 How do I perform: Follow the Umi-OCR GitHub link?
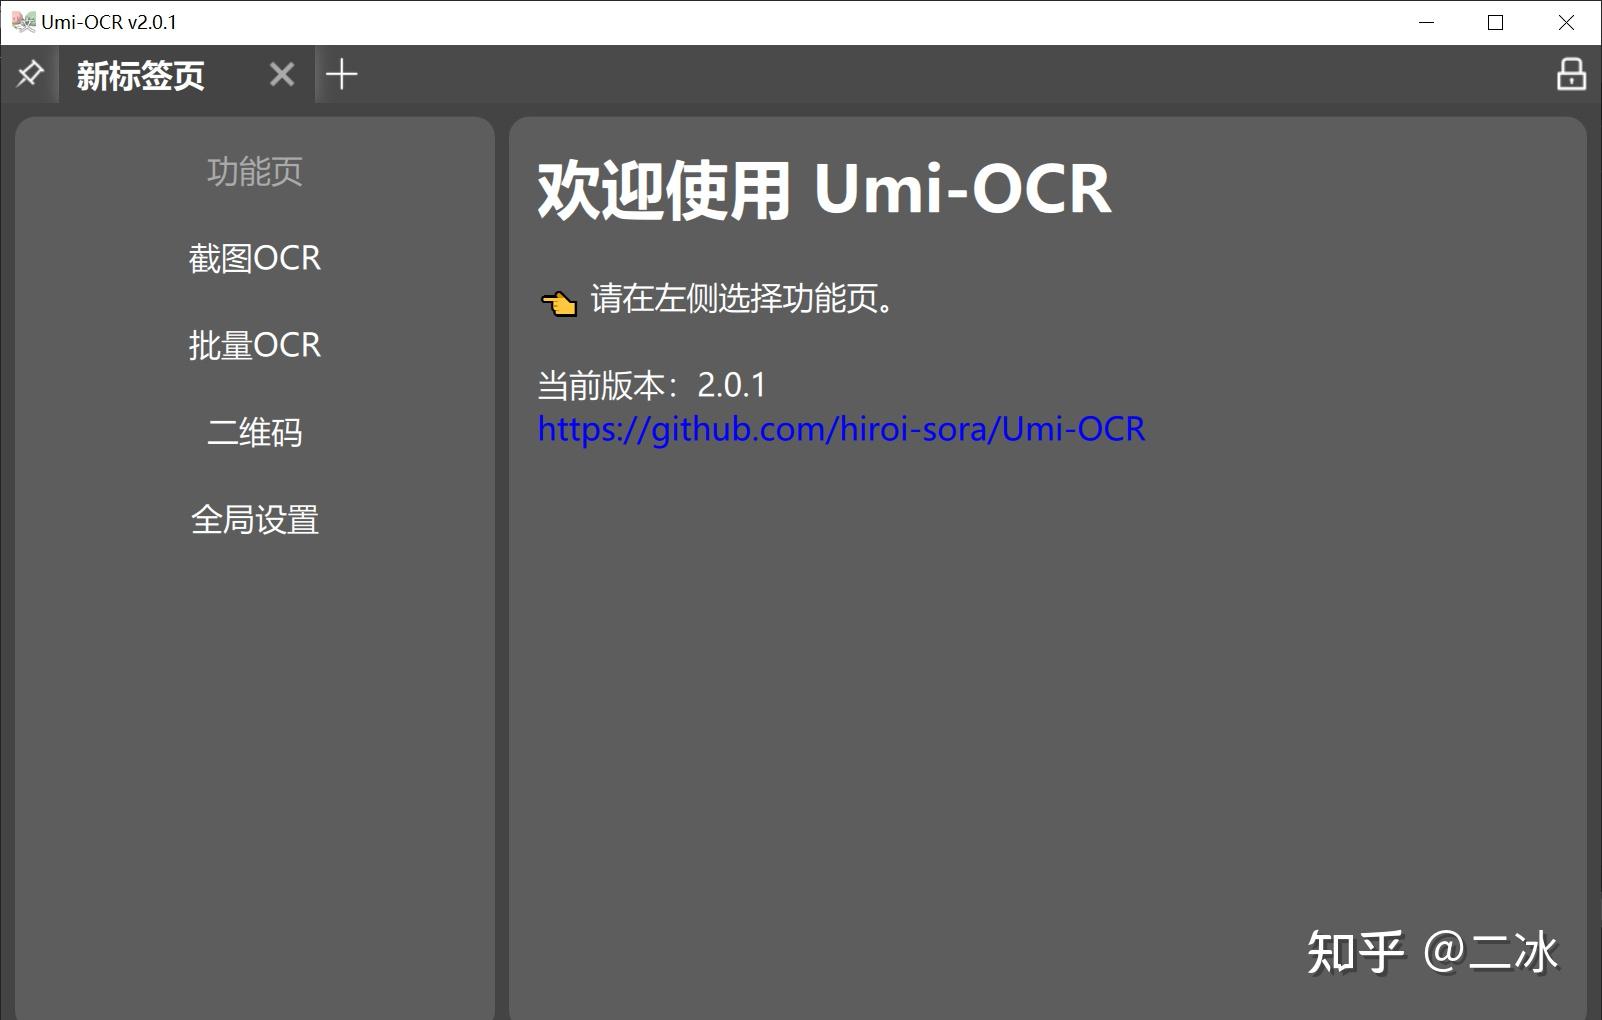point(841,428)
